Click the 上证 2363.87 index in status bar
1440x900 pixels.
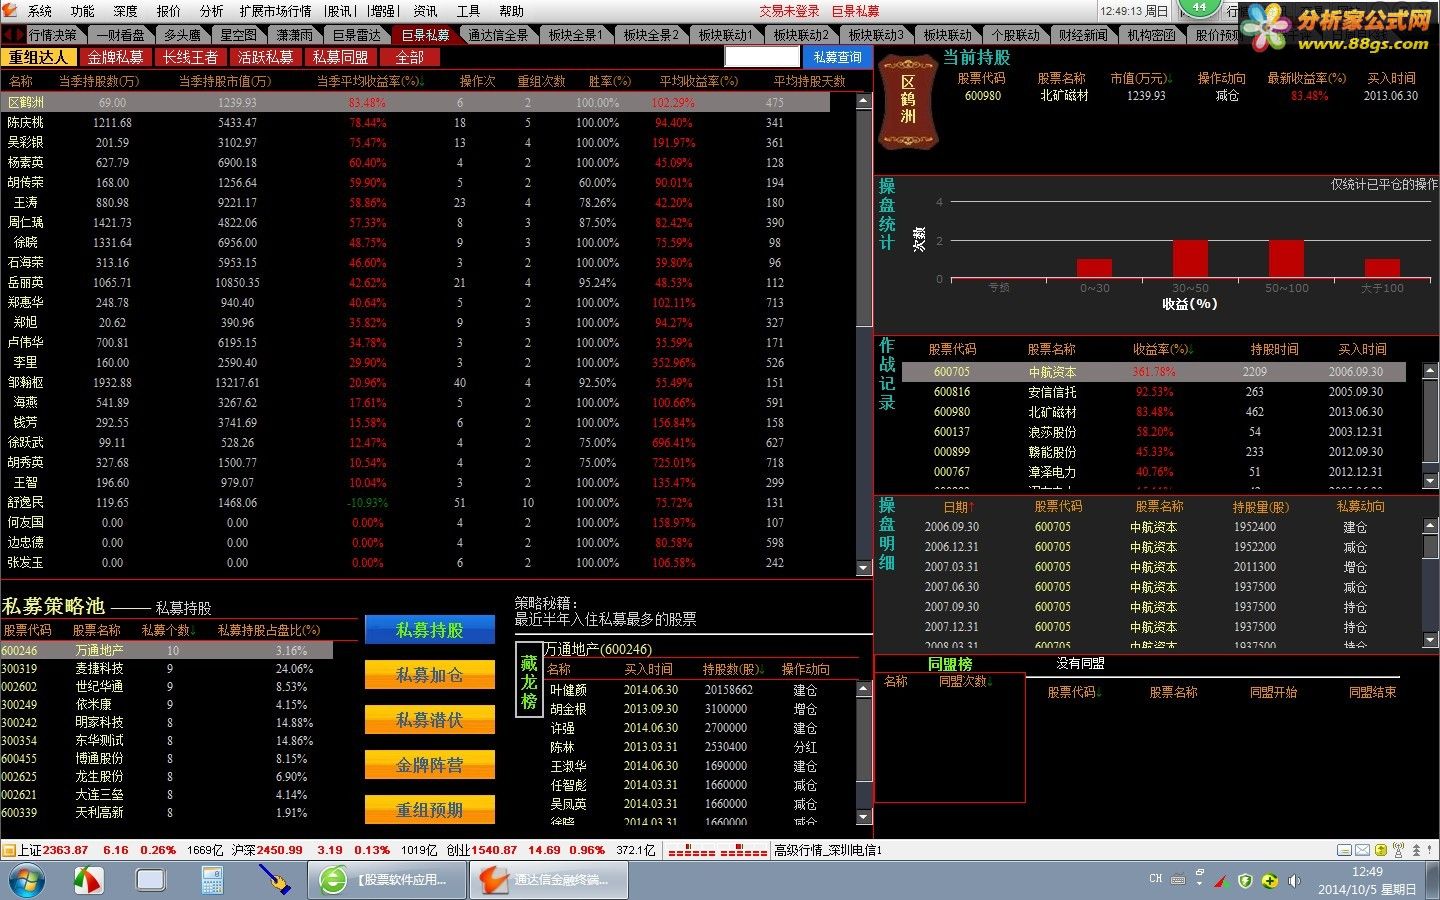point(53,850)
